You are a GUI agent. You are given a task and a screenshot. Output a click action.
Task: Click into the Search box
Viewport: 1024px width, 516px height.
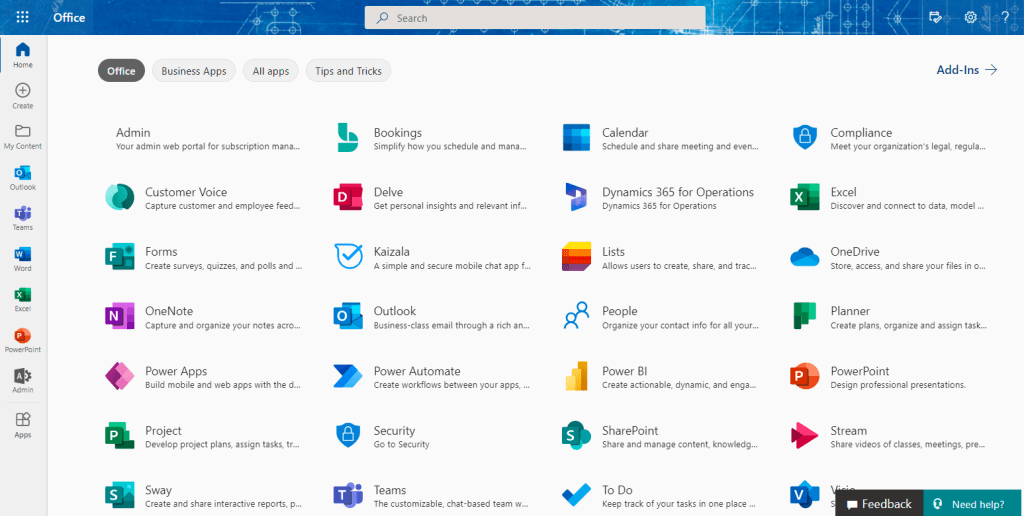tap(535, 18)
